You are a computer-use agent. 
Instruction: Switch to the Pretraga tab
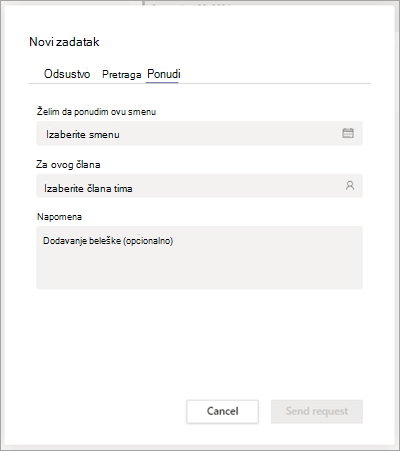tap(121, 74)
